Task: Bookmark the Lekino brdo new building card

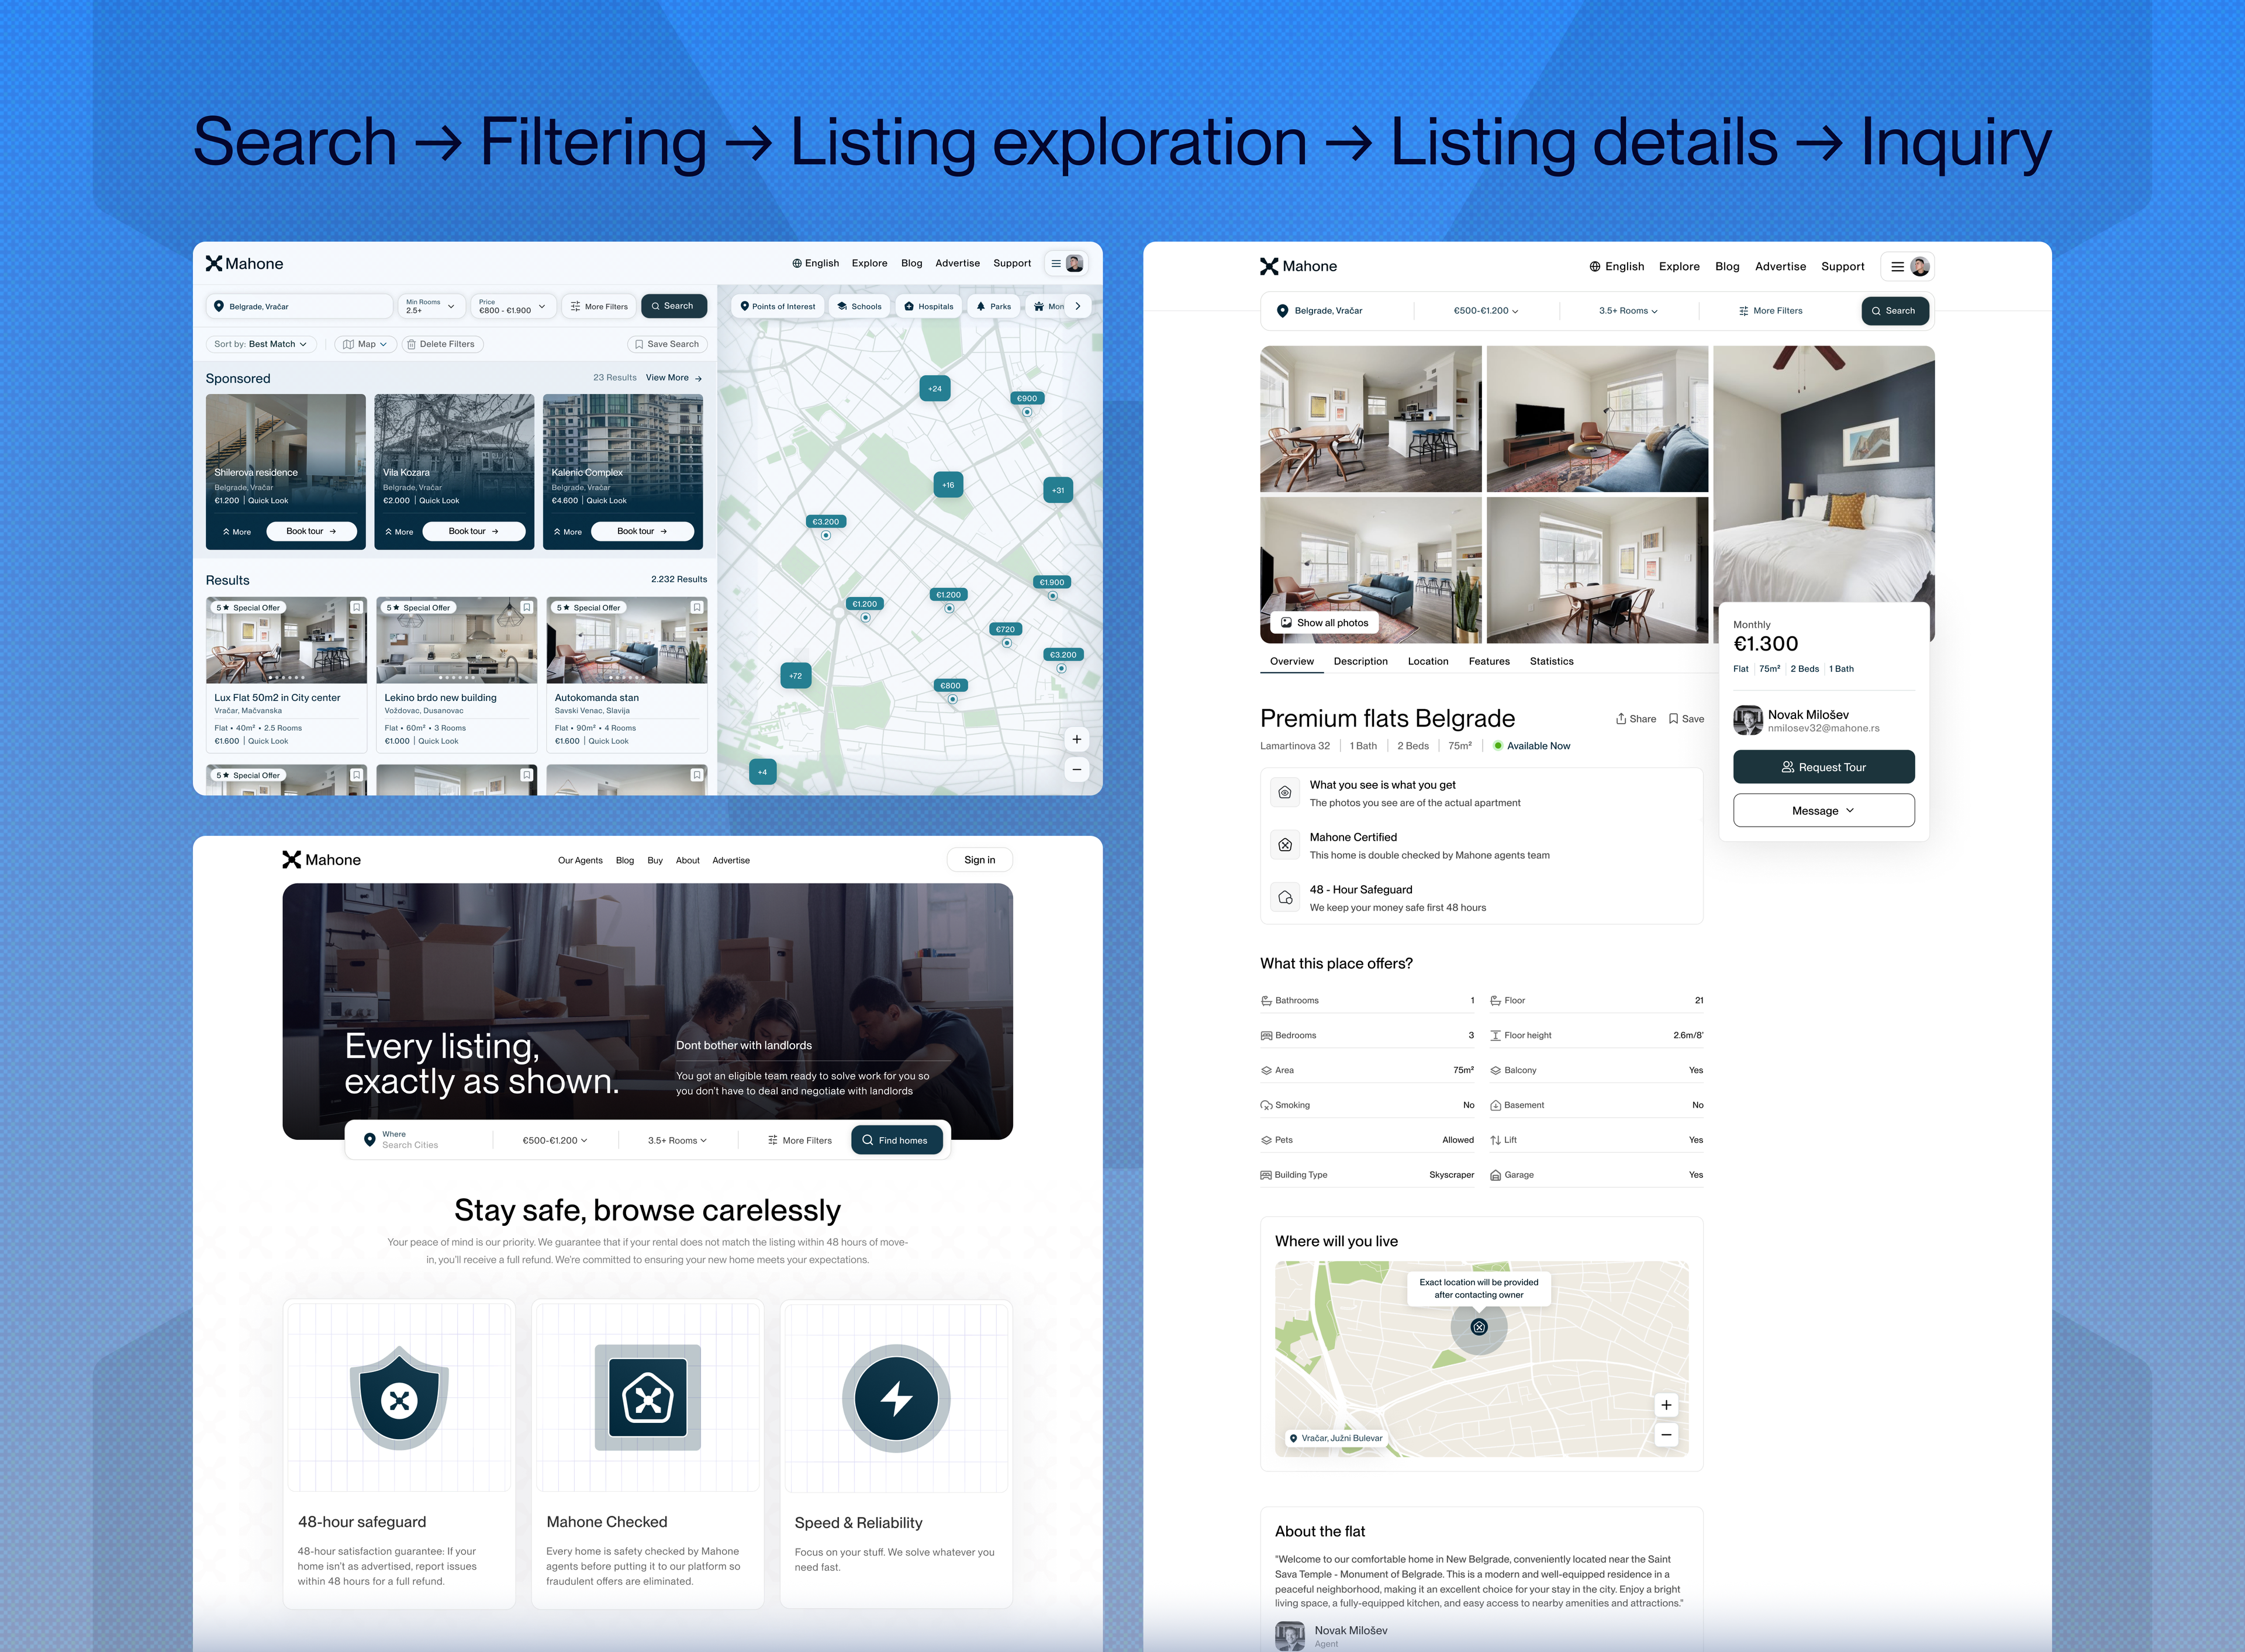Action: pos(526,607)
